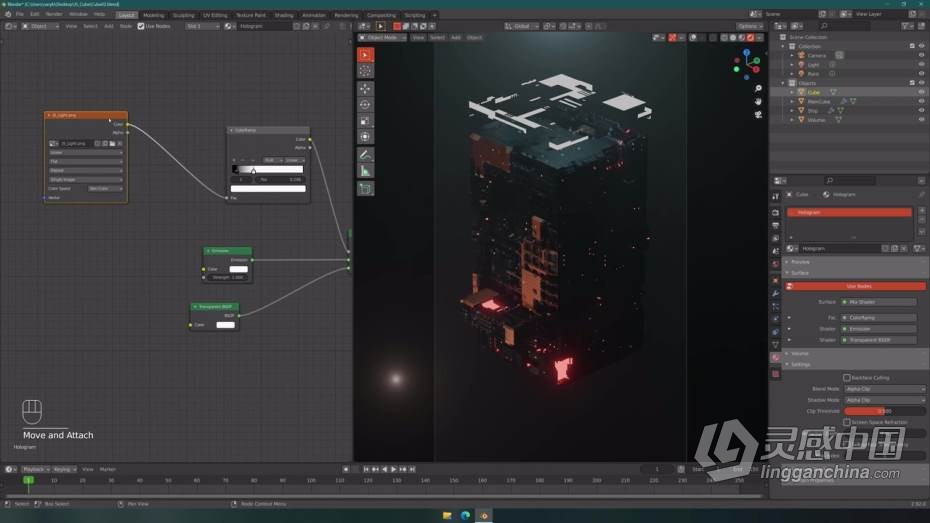Image resolution: width=930 pixels, height=523 pixels.
Task: Click the navigation gizmo in viewport
Action: click(x=747, y=63)
